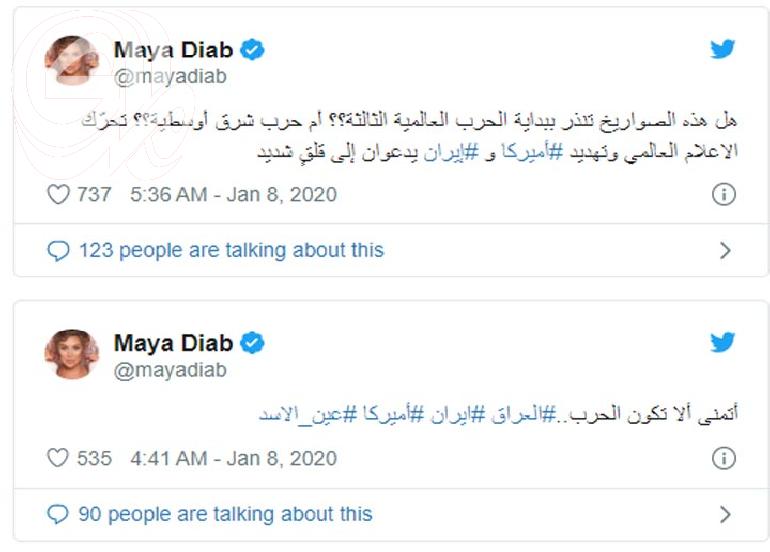The image size is (770, 552).
Task: Like the tweet with 535 likes
Action: [x=59, y=459]
